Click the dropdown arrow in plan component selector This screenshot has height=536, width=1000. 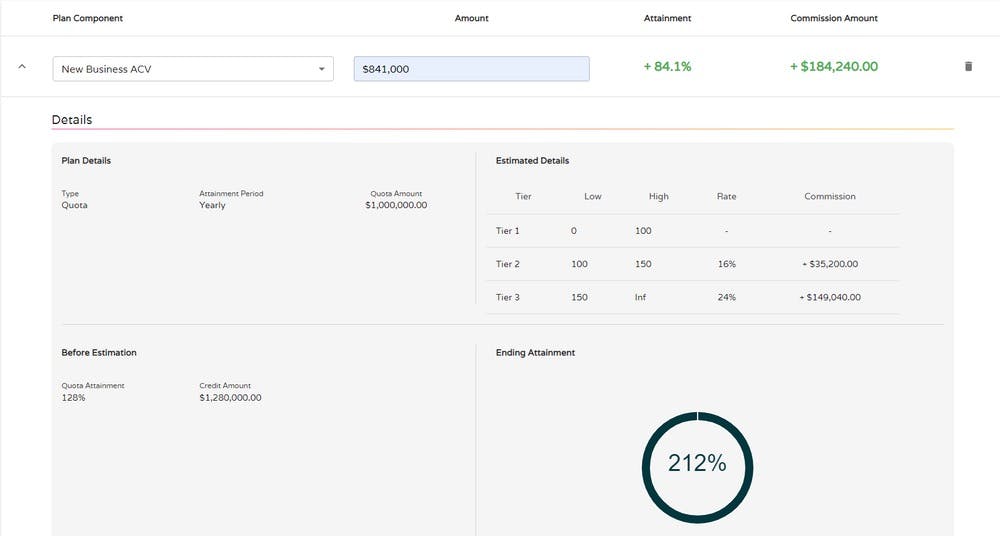[x=321, y=69]
